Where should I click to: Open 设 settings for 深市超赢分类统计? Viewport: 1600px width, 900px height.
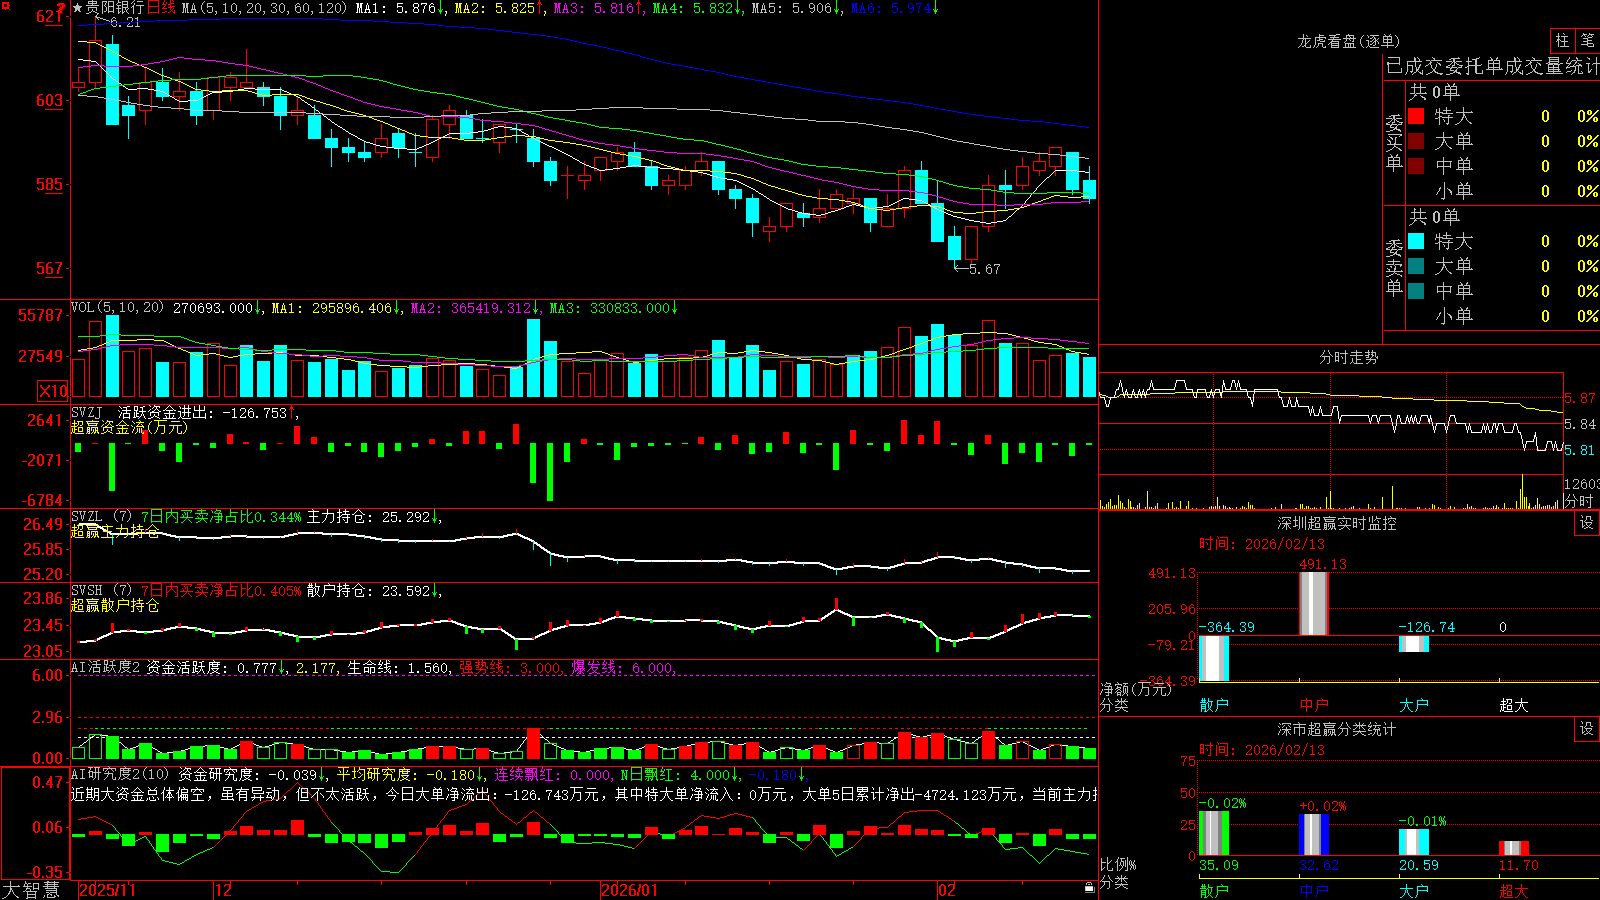(1587, 729)
